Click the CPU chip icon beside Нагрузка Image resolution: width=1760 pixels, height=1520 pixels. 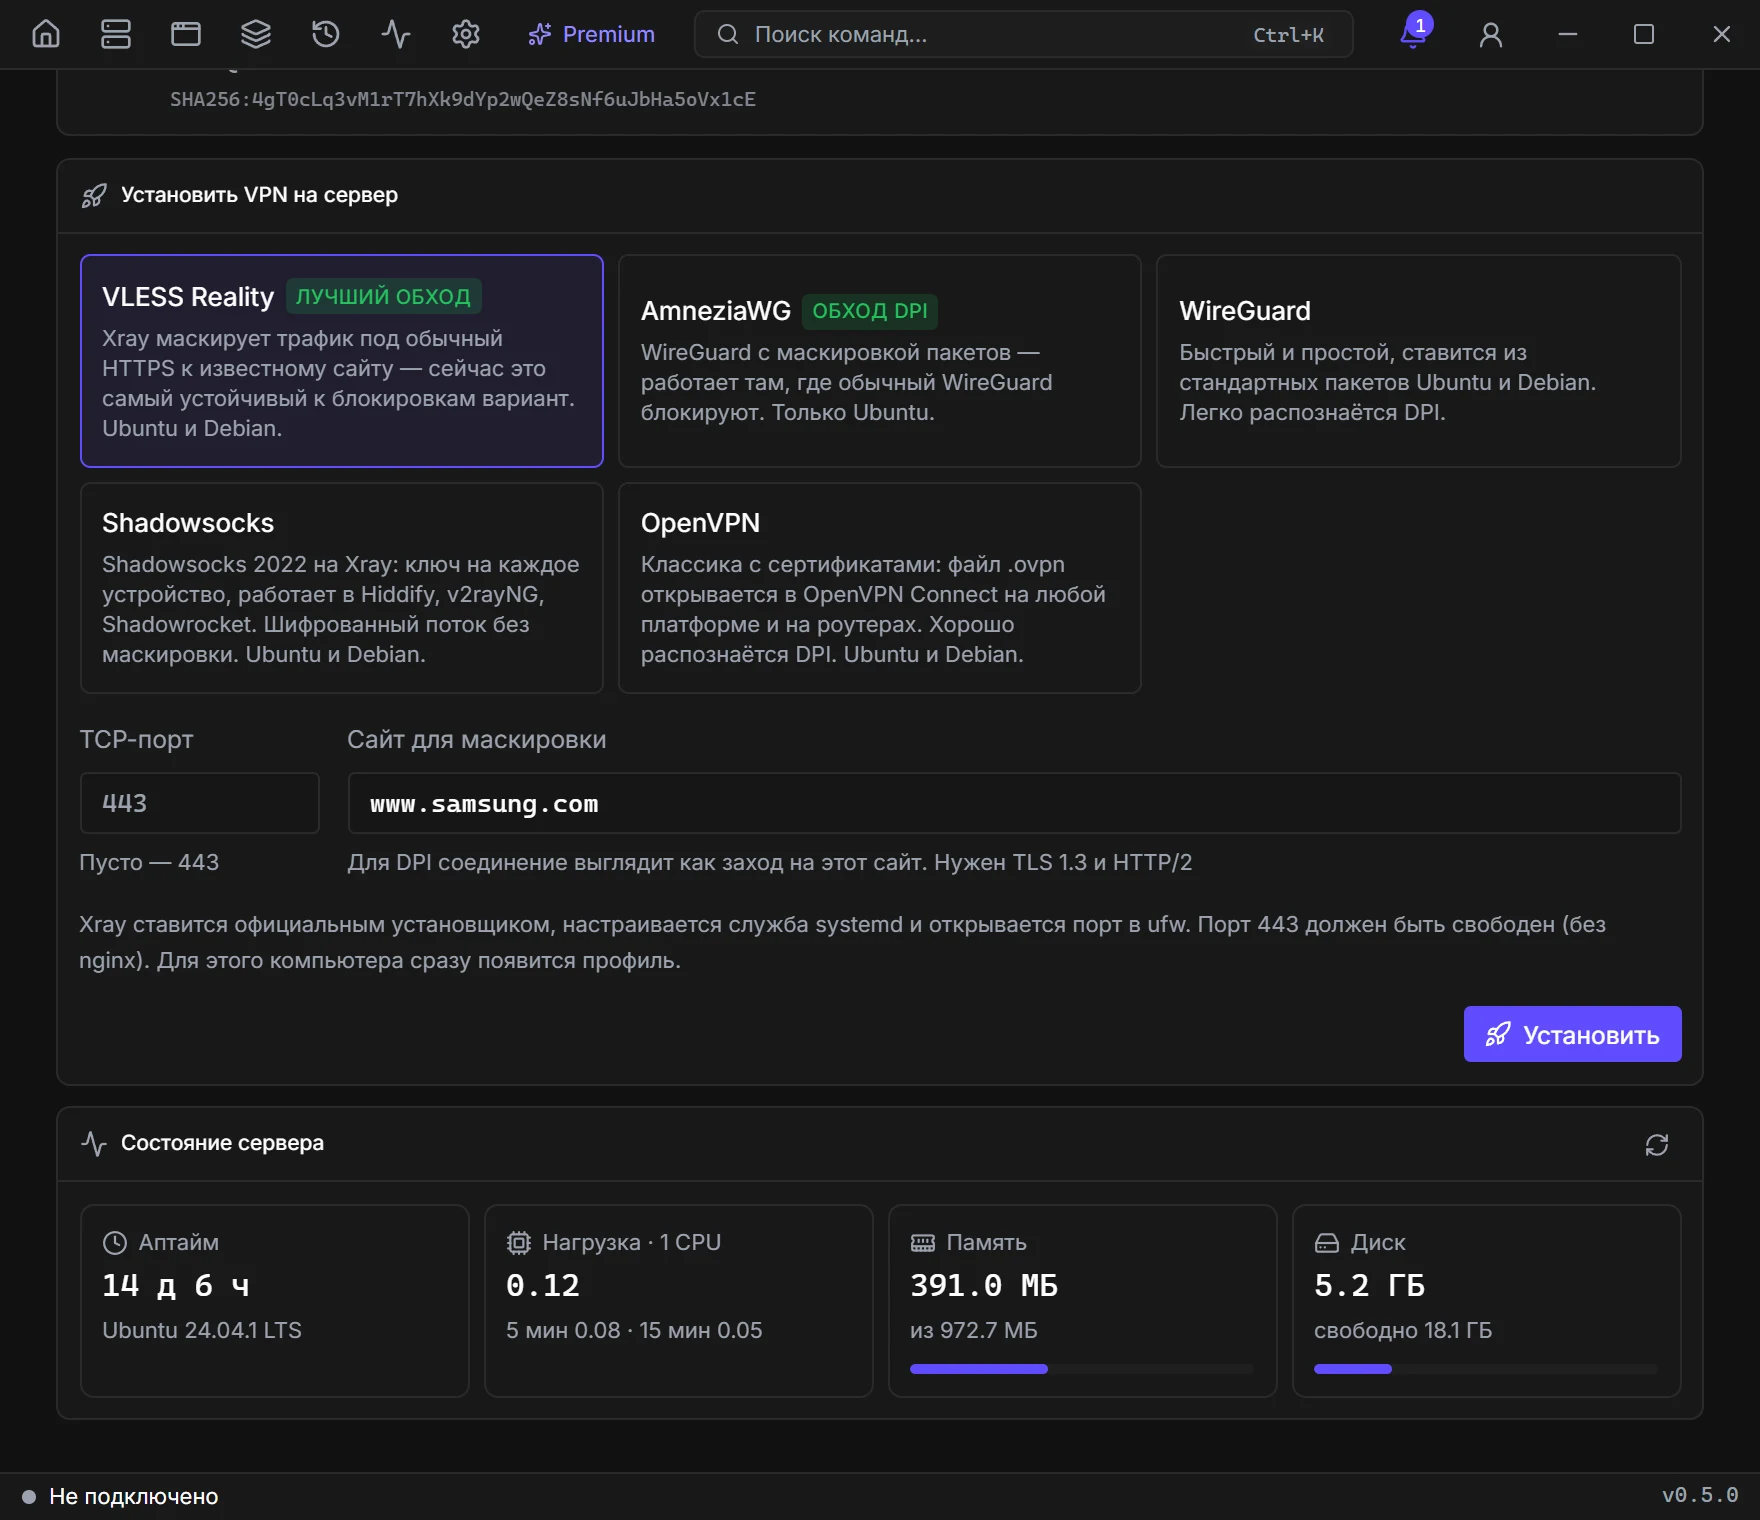pos(519,1243)
